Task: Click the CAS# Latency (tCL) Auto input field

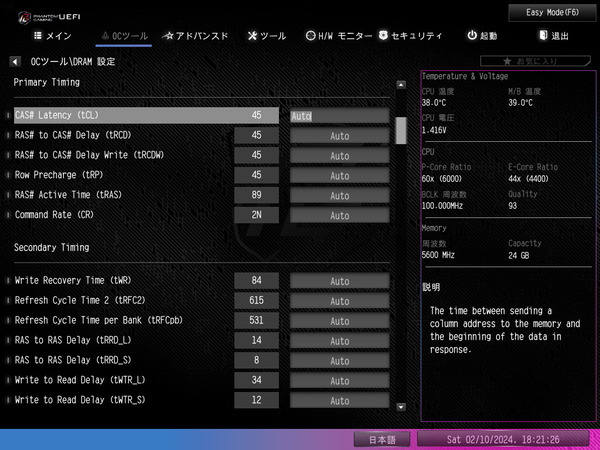Action: (x=339, y=116)
